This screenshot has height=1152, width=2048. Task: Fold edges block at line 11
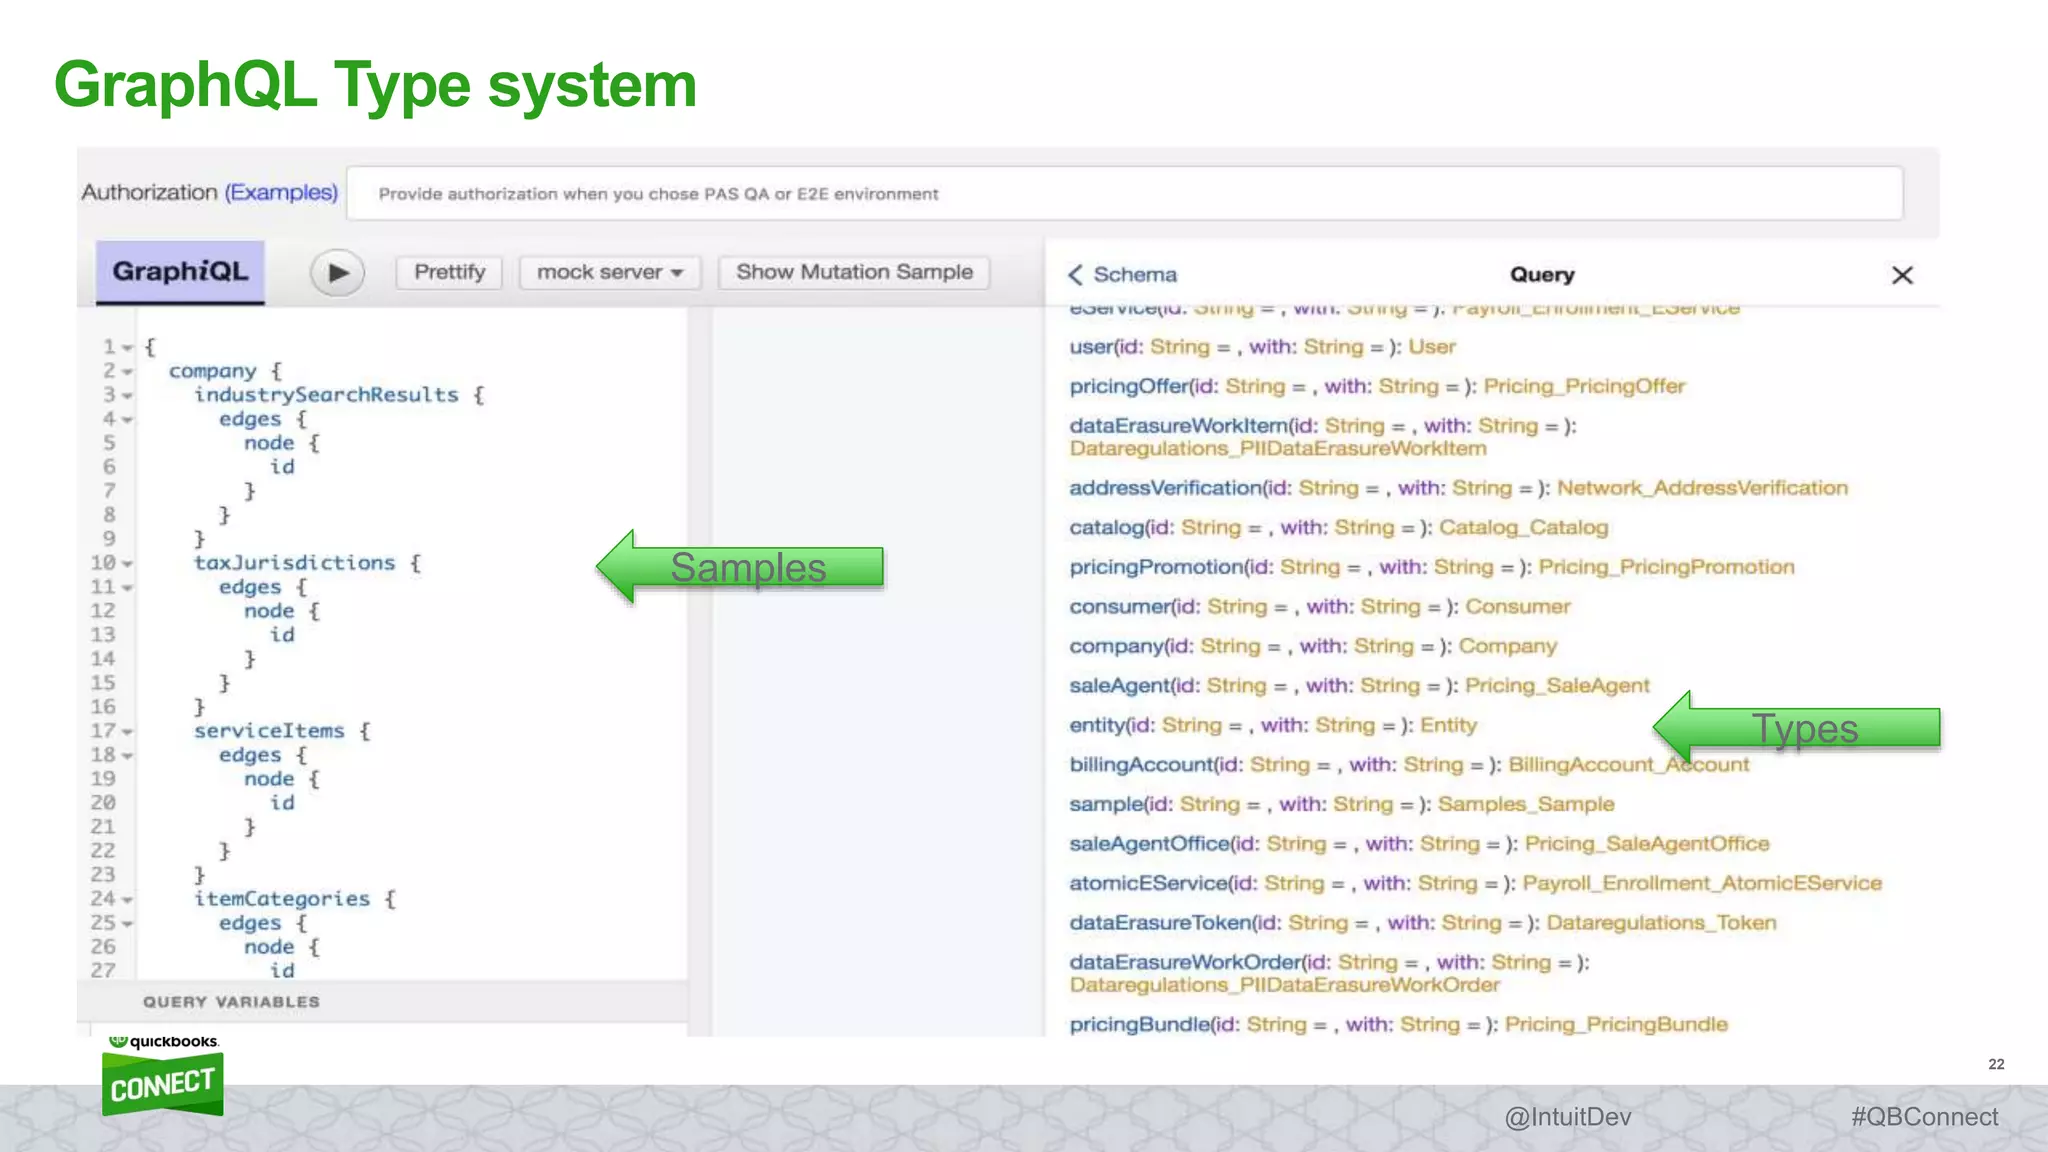point(127,588)
